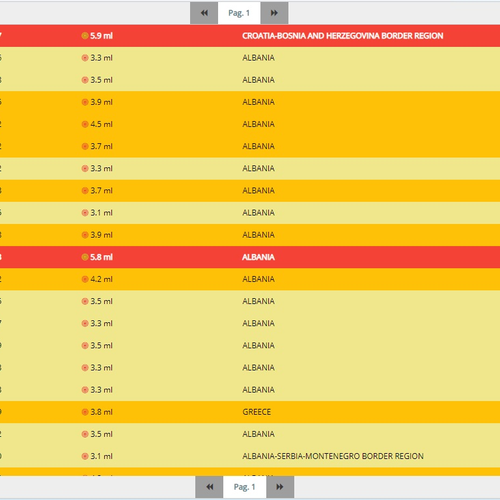Viewport: 500px width, 500px height.
Task: Click the first 3.3 ml ALBANIA row
Action: (x=250, y=58)
